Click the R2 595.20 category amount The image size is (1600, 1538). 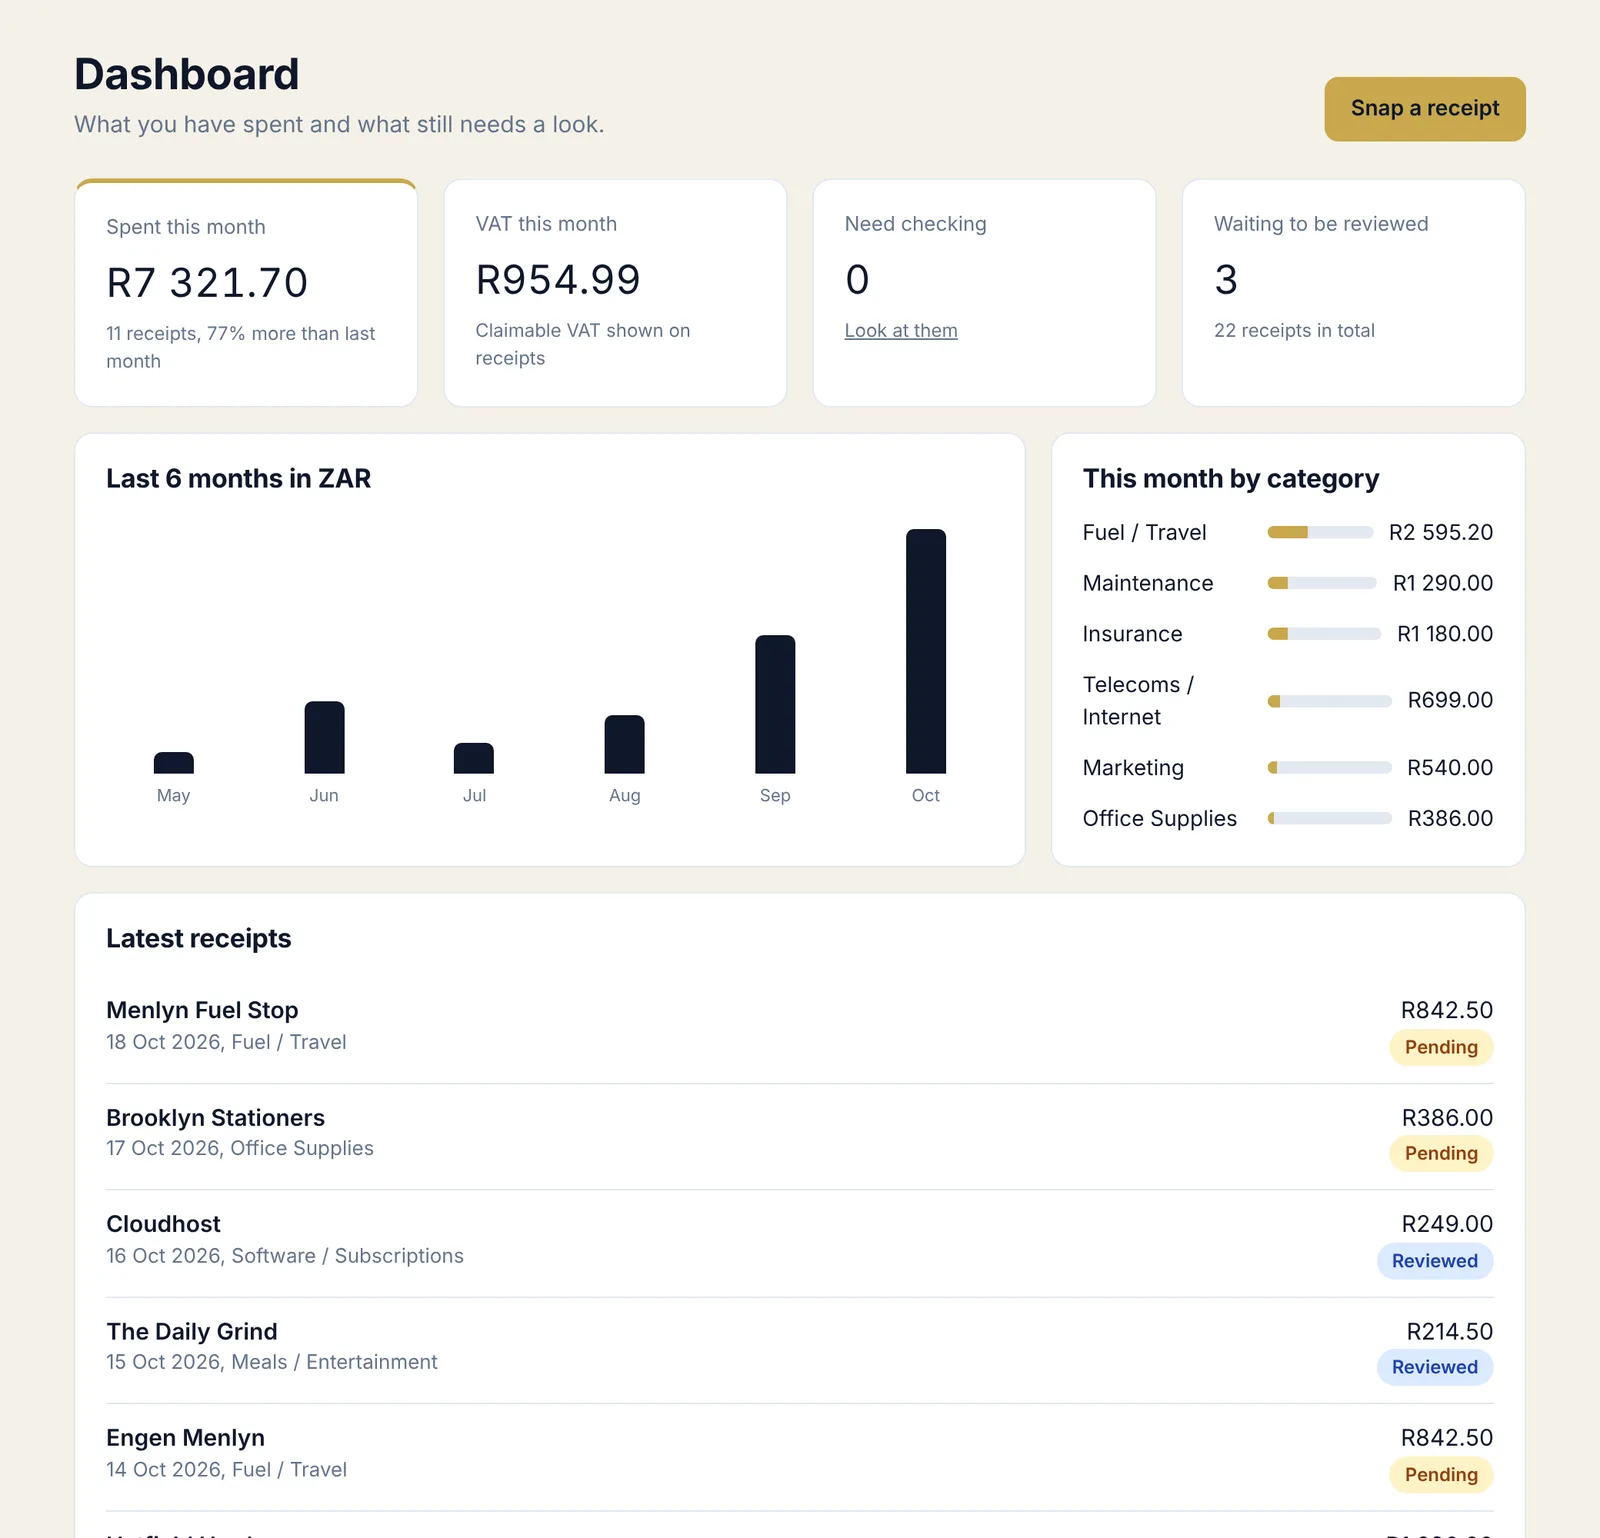point(1441,532)
